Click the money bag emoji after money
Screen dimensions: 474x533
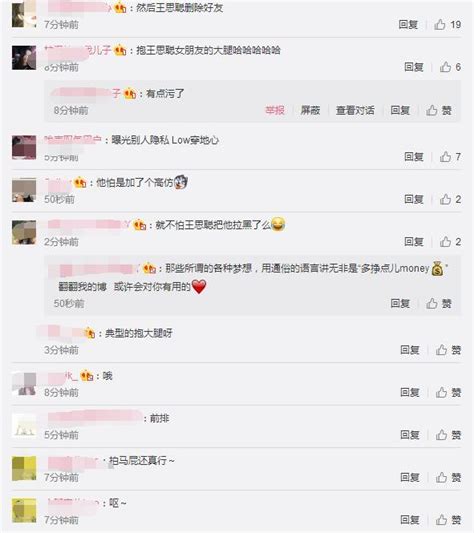coord(437,269)
